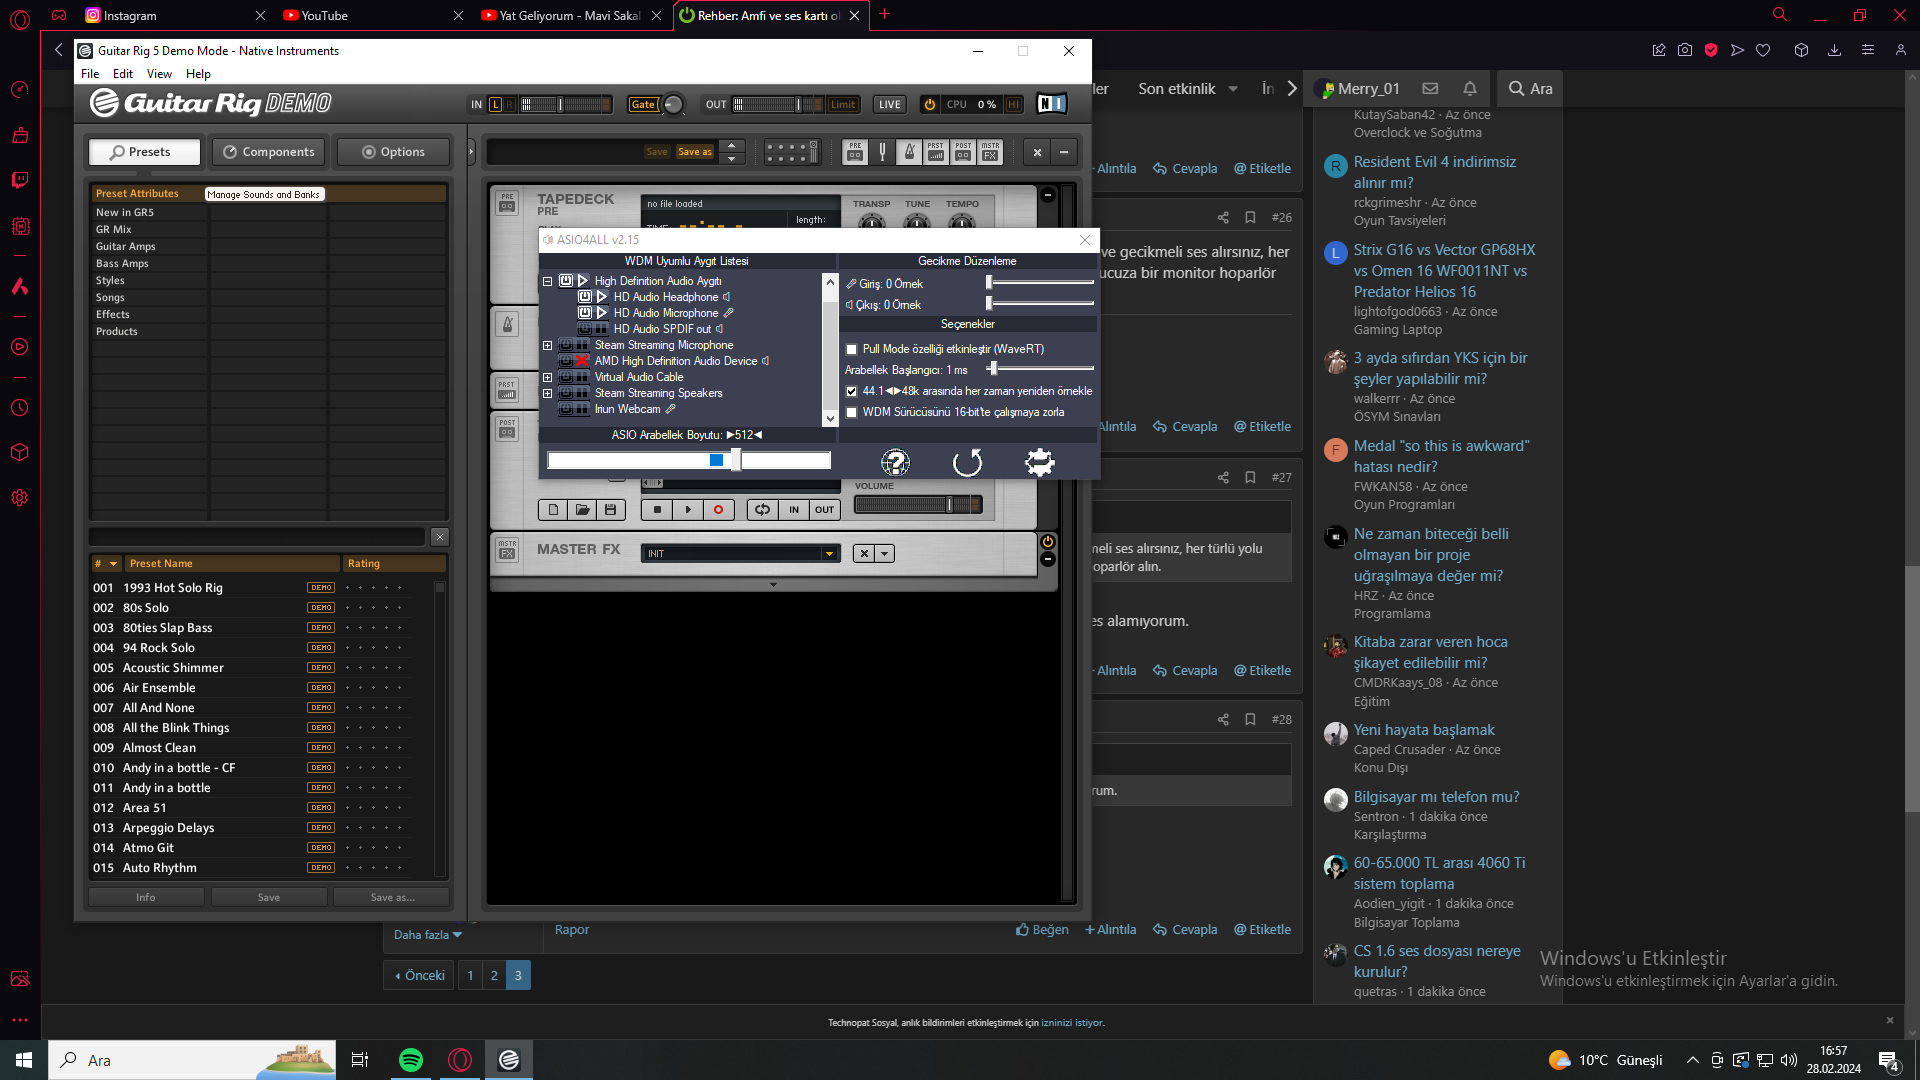Open tapedeck load file folder icon

[x=582, y=510]
